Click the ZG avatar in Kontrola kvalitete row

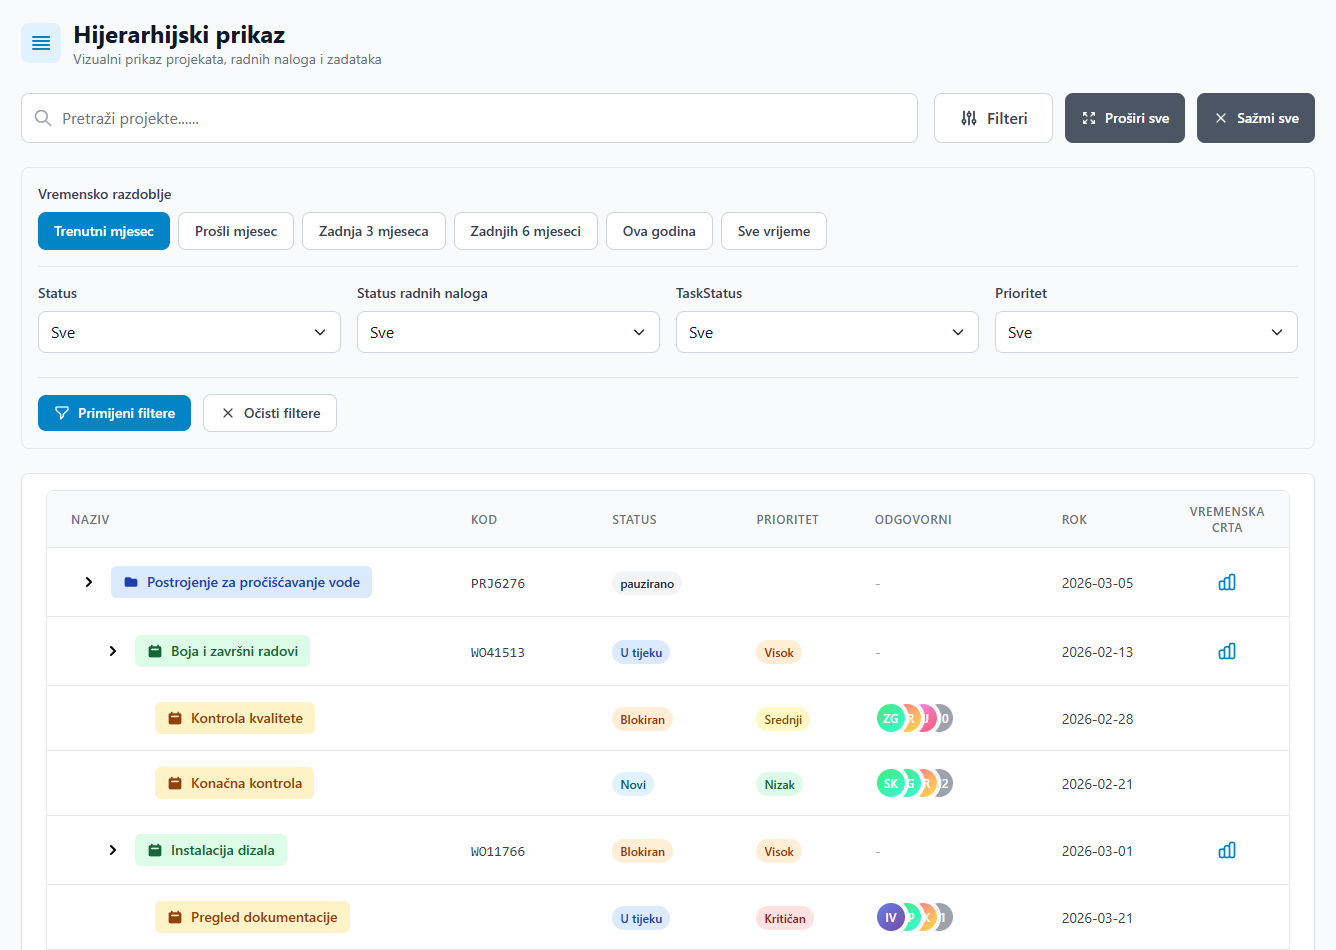tap(889, 718)
